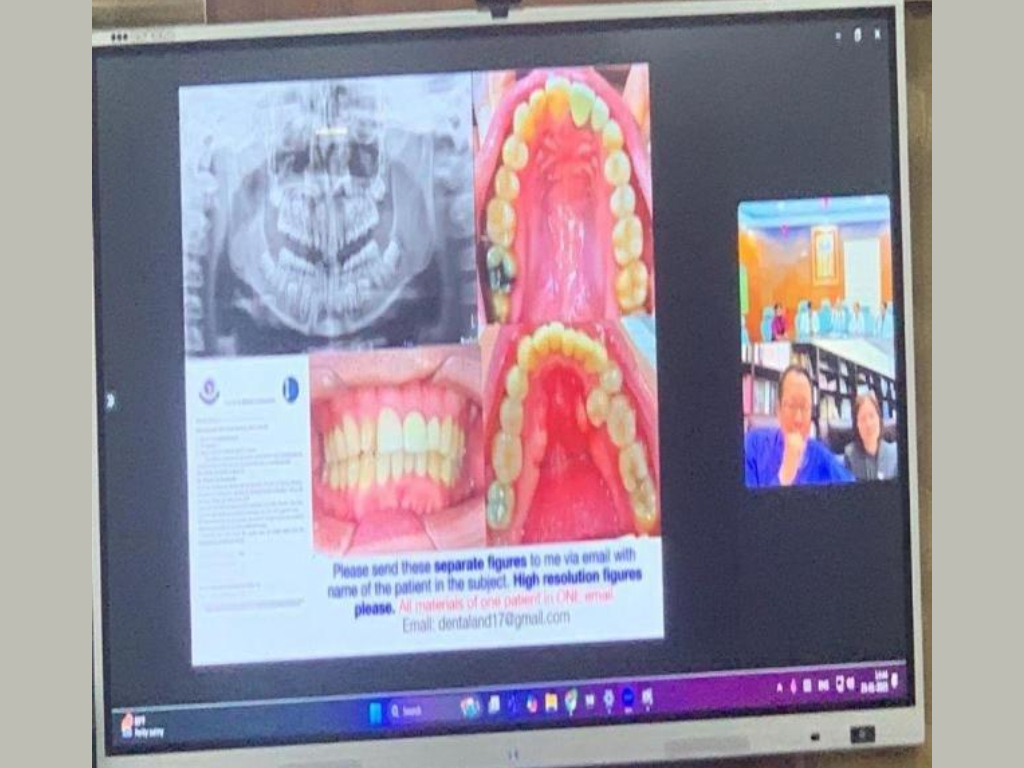The image size is (1024, 768).
Task: Expand the system tray hidden icons chevron
Action: (x=779, y=686)
